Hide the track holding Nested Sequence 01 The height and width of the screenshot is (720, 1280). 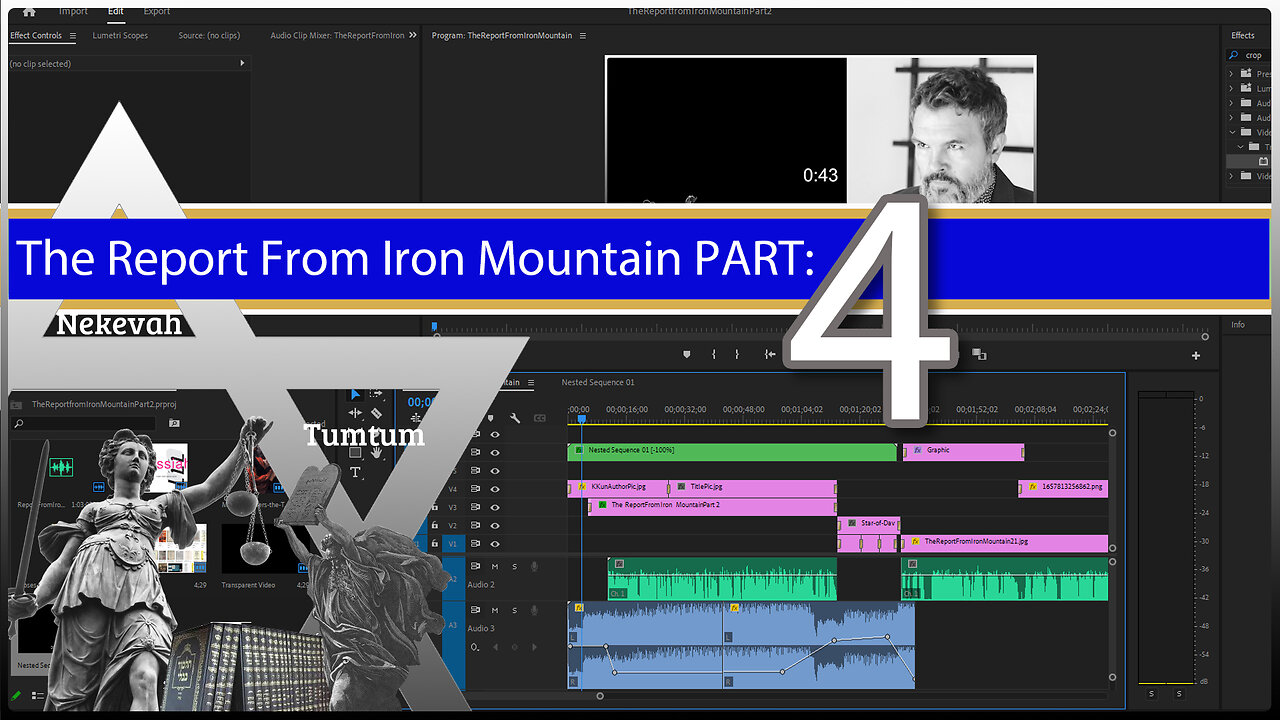click(494, 452)
